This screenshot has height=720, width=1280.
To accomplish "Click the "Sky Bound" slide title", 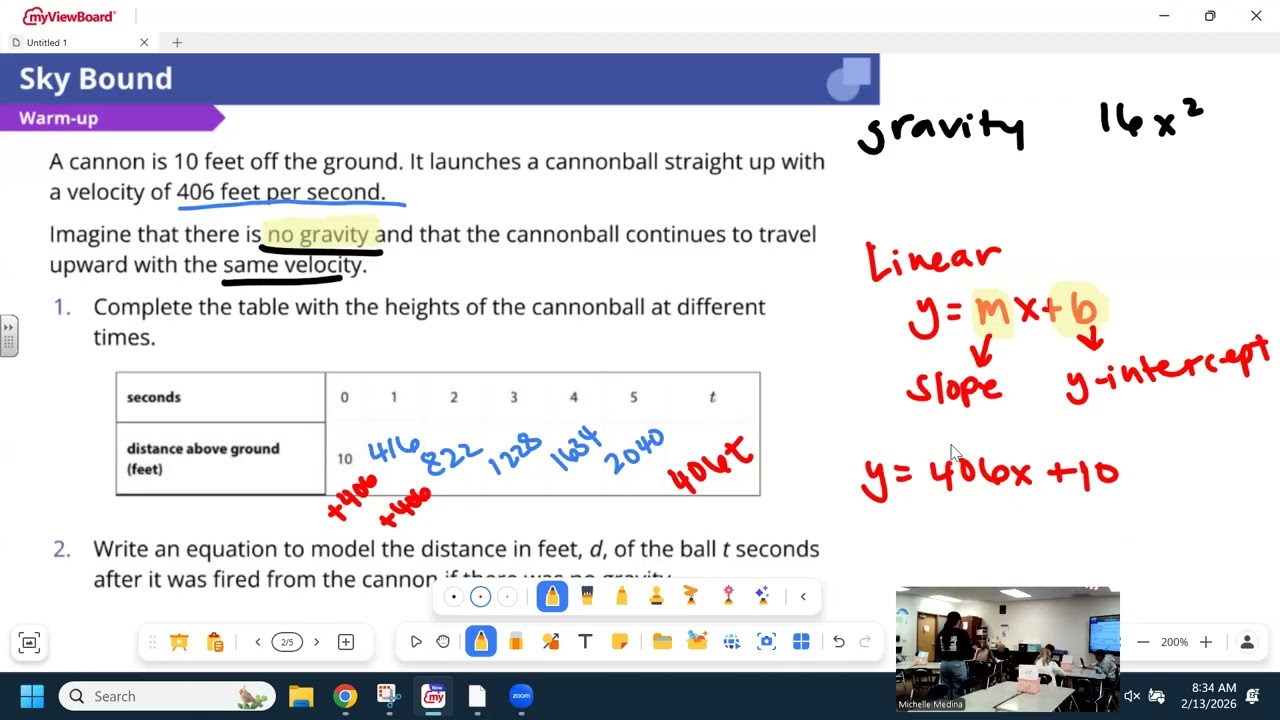I will point(95,79).
